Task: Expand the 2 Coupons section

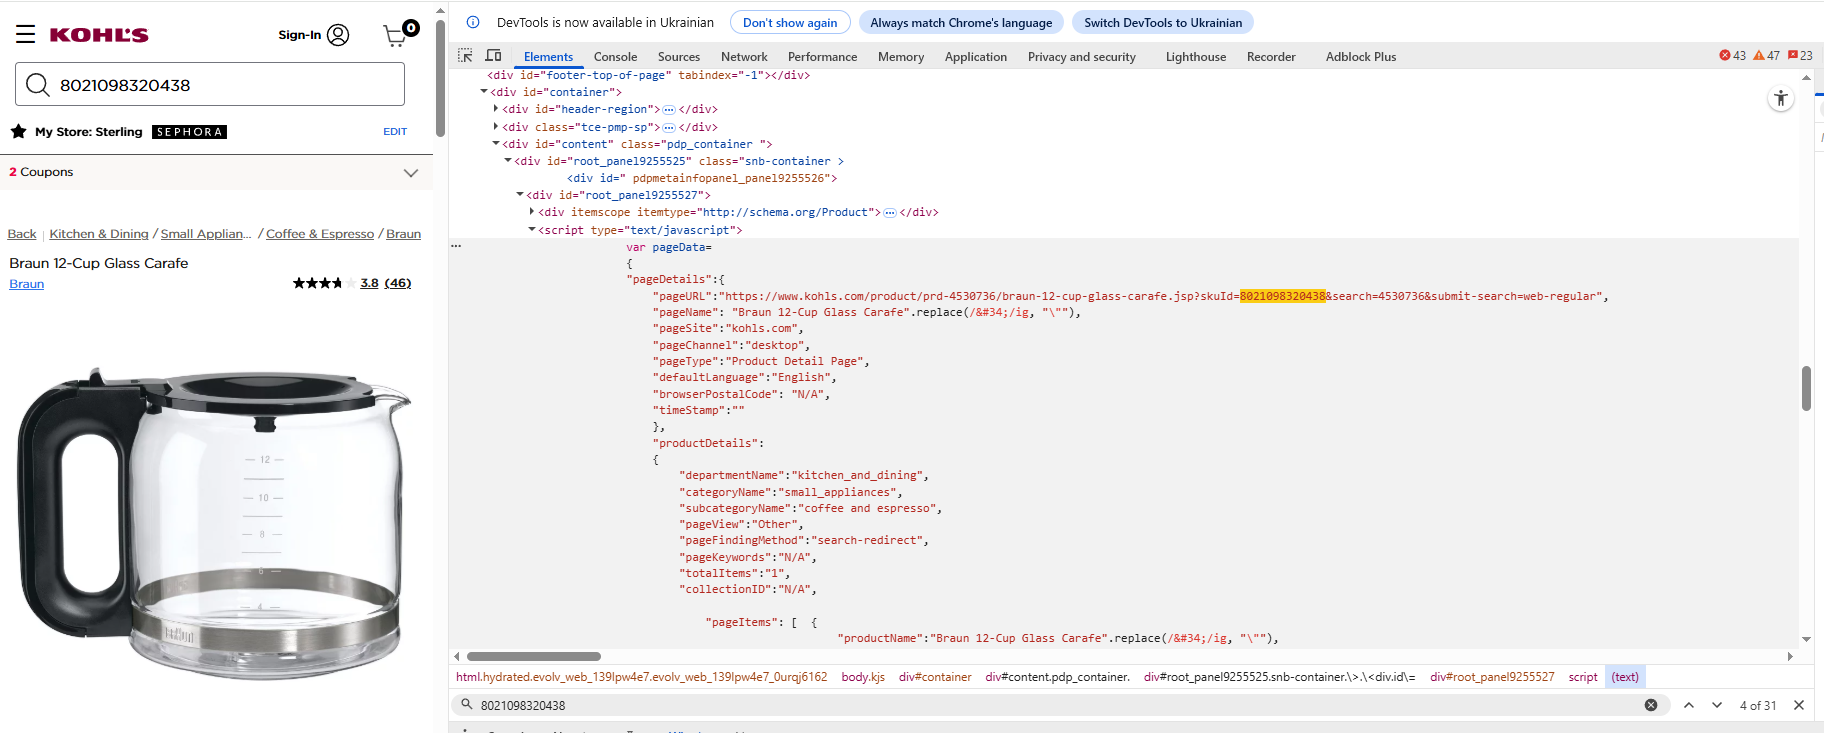Action: (410, 172)
